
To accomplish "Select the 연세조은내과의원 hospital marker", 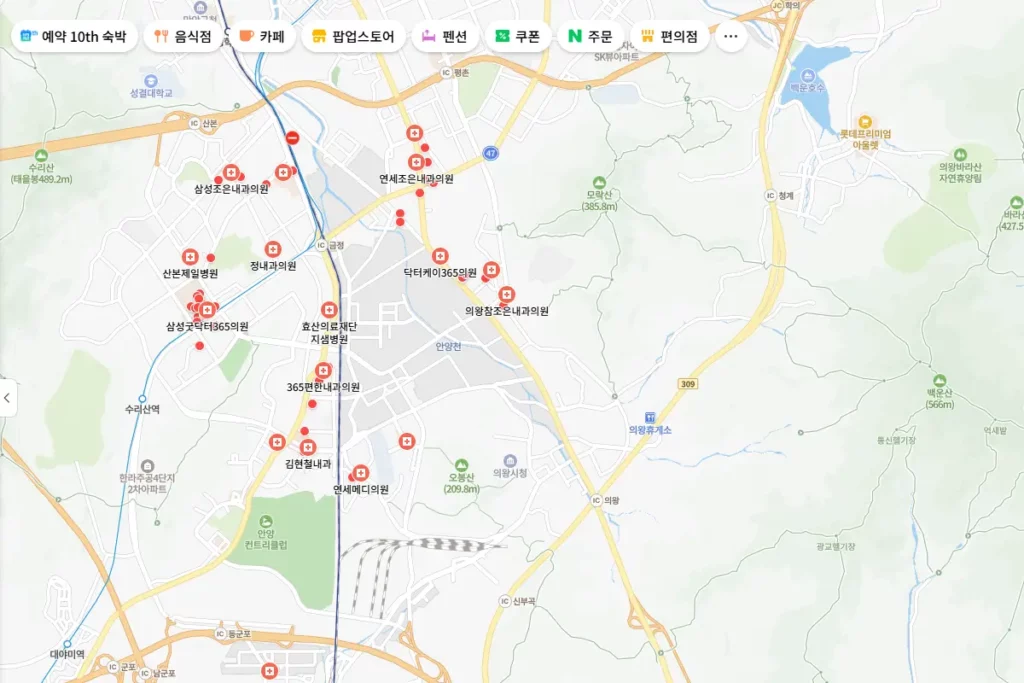I will [417, 162].
